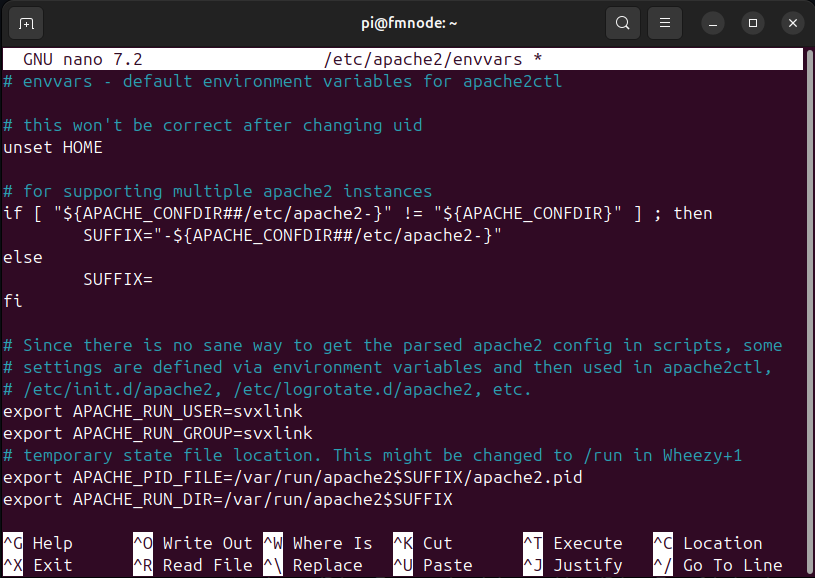Click the Location shortcut label
815x578 pixels.
coord(722,543)
